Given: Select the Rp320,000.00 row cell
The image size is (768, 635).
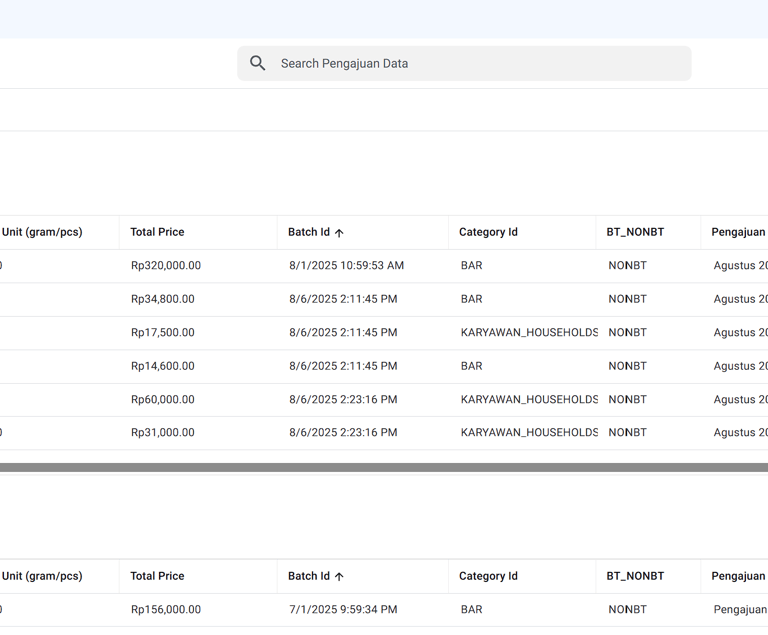Looking at the screenshot, I should pos(166,266).
